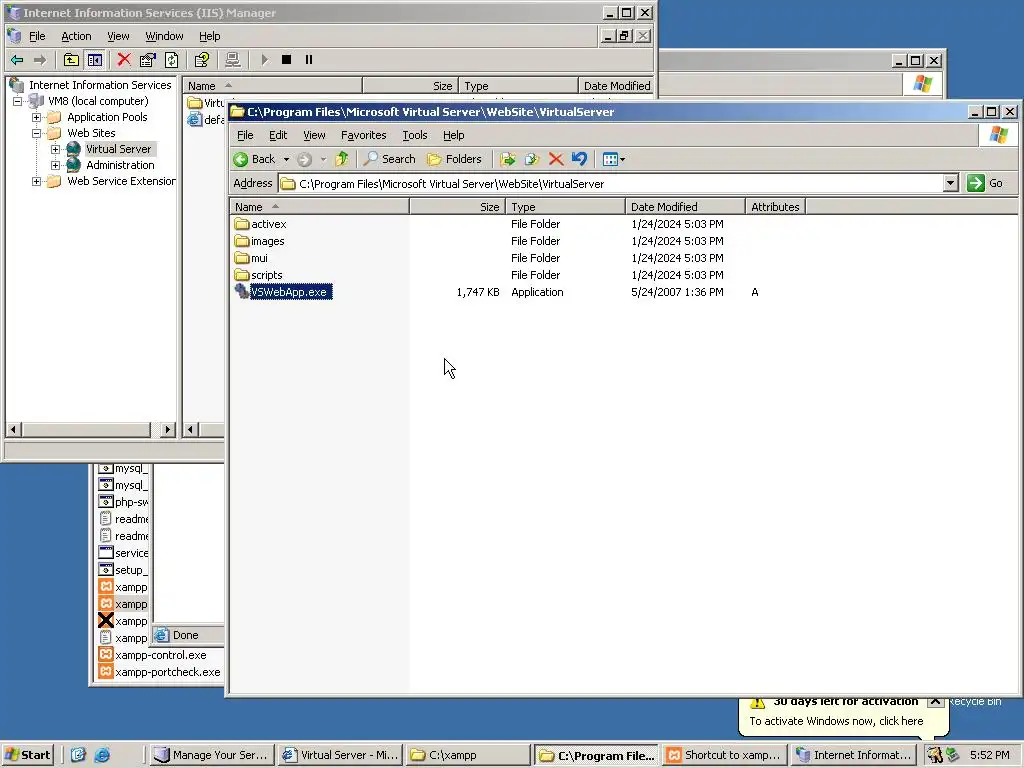Click the IIS Manager up one level icon
1024x768 pixels.
click(x=71, y=60)
